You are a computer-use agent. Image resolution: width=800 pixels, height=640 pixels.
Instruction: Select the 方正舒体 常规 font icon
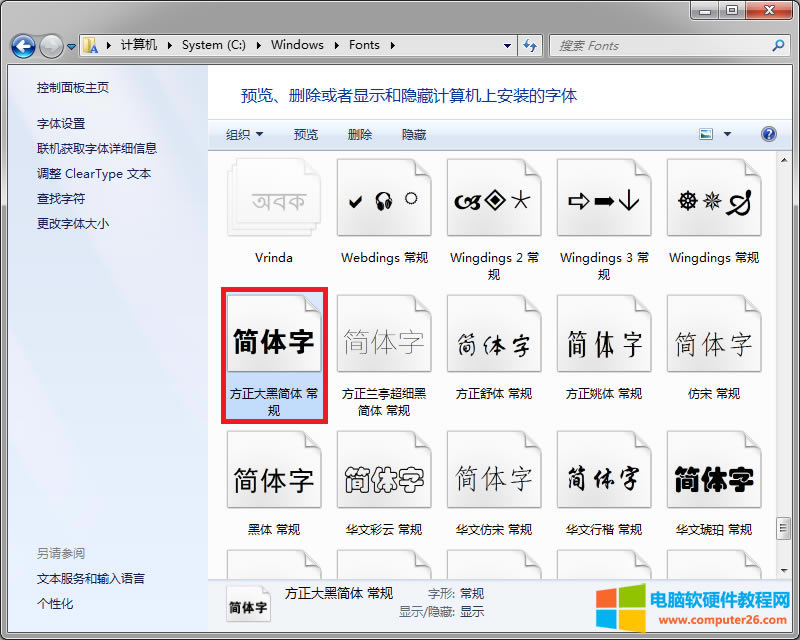[x=494, y=334]
